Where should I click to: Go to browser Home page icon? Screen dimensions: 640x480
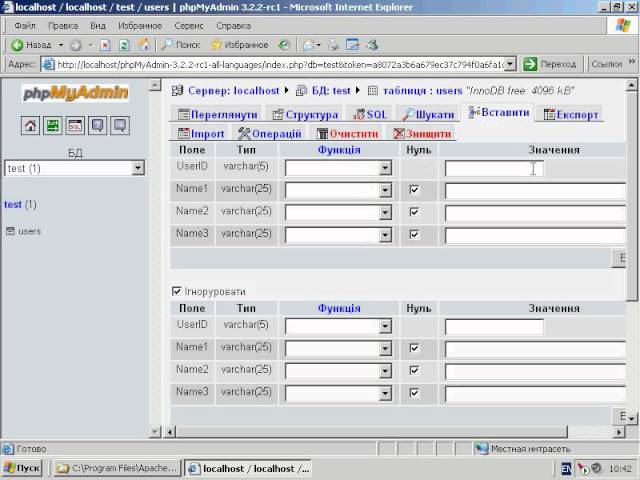point(144,44)
